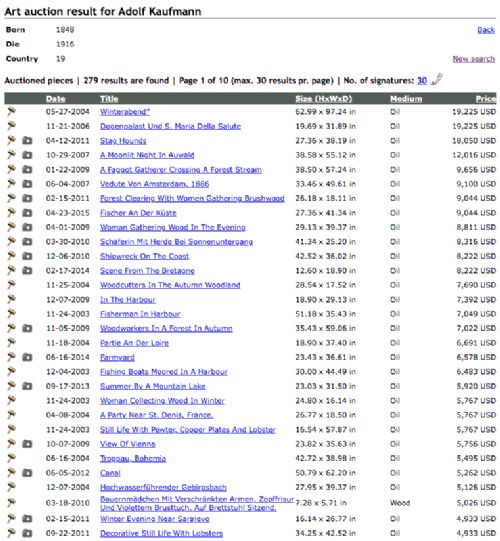The height and width of the screenshot is (541, 500).
Task: Open Vedute Von Amsterdam, 1886 title link
Action: [x=154, y=184]
